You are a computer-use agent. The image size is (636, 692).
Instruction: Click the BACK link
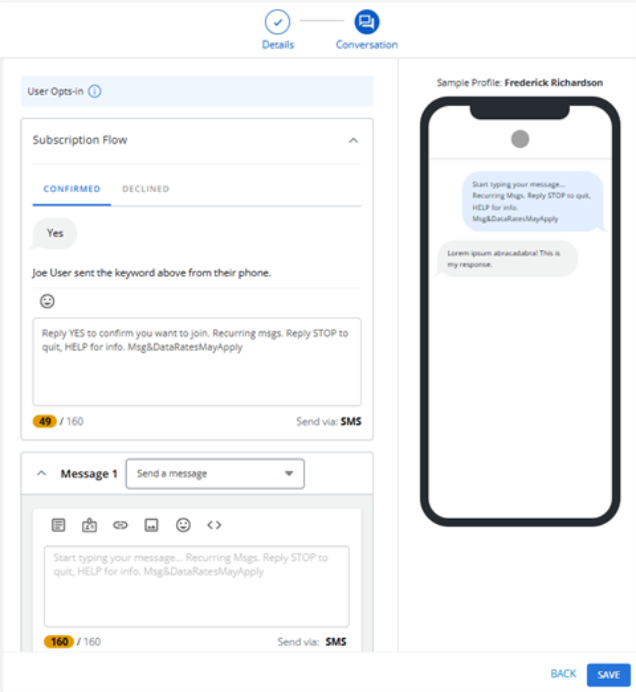564,674
